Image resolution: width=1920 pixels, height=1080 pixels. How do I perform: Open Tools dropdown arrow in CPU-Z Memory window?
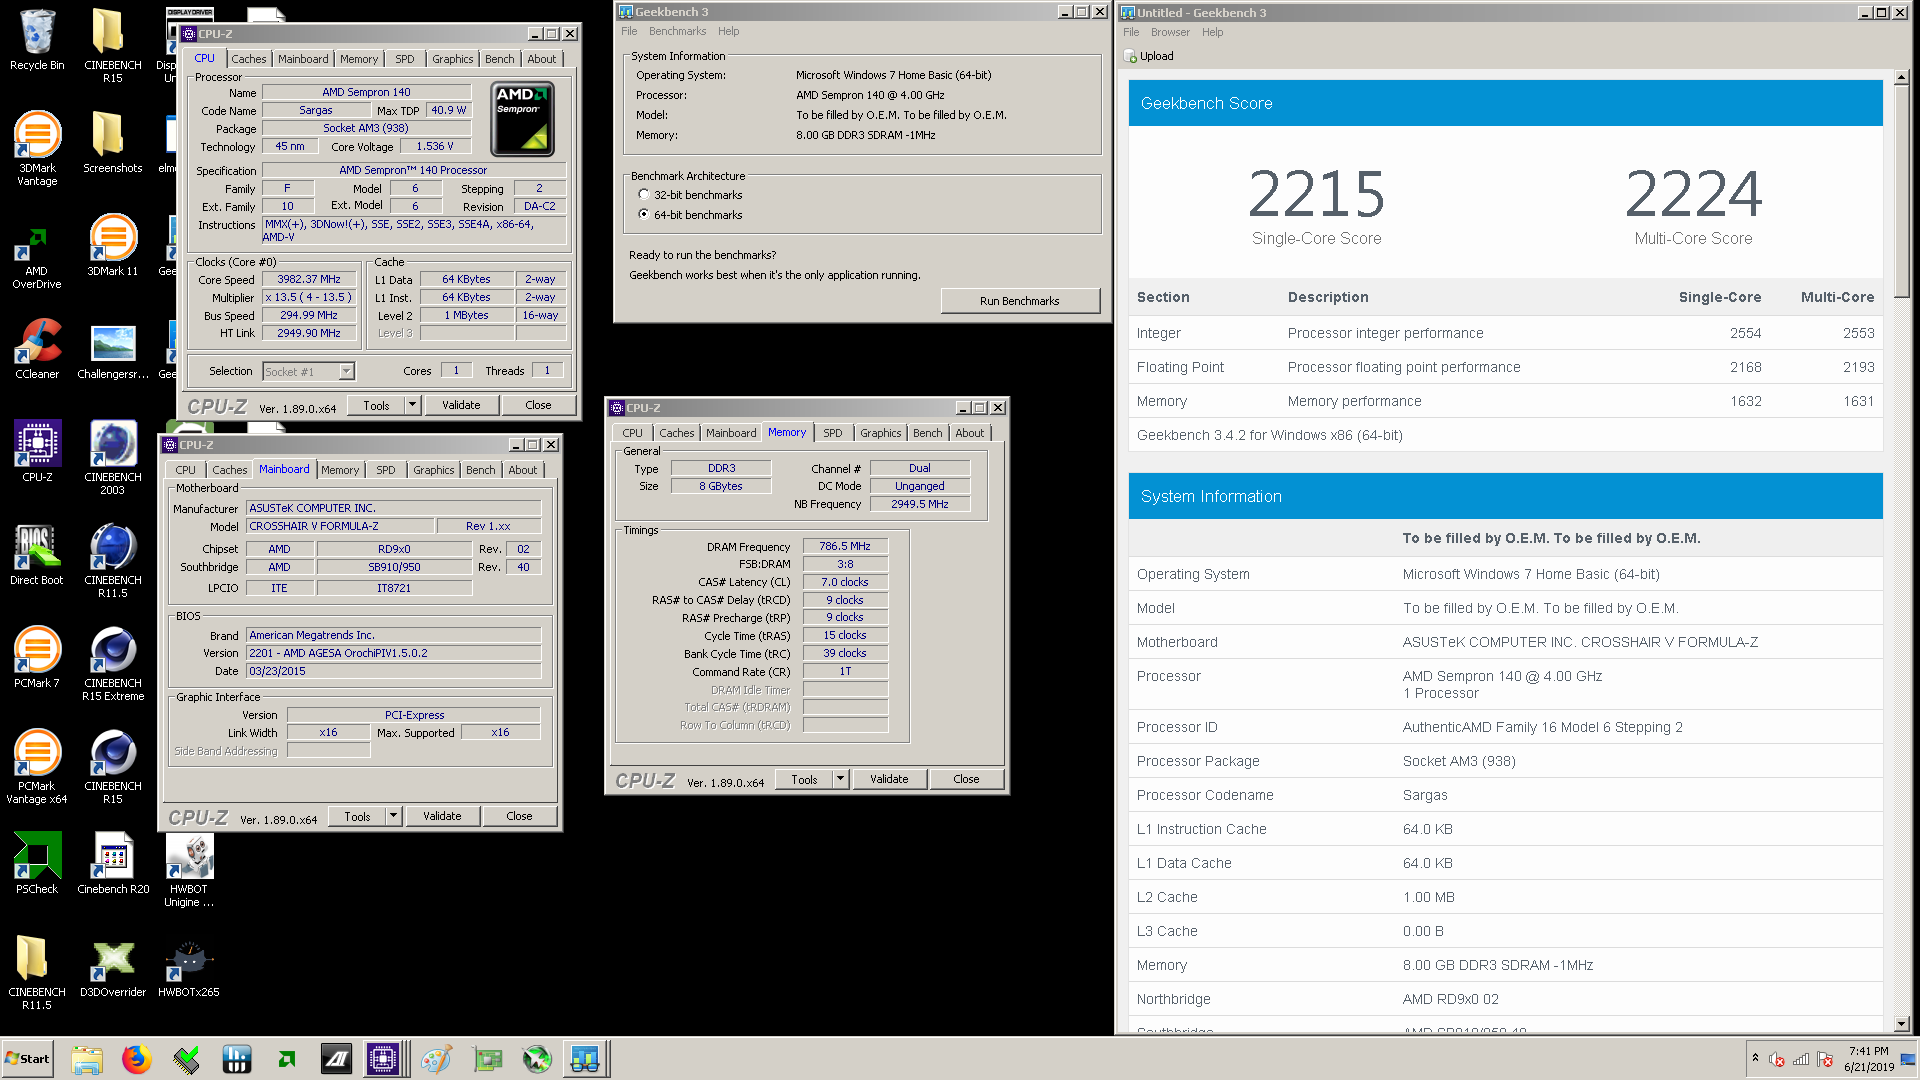tap(840, 779)
